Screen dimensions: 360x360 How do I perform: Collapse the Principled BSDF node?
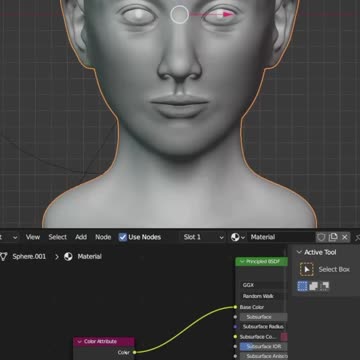click(241, 262)
